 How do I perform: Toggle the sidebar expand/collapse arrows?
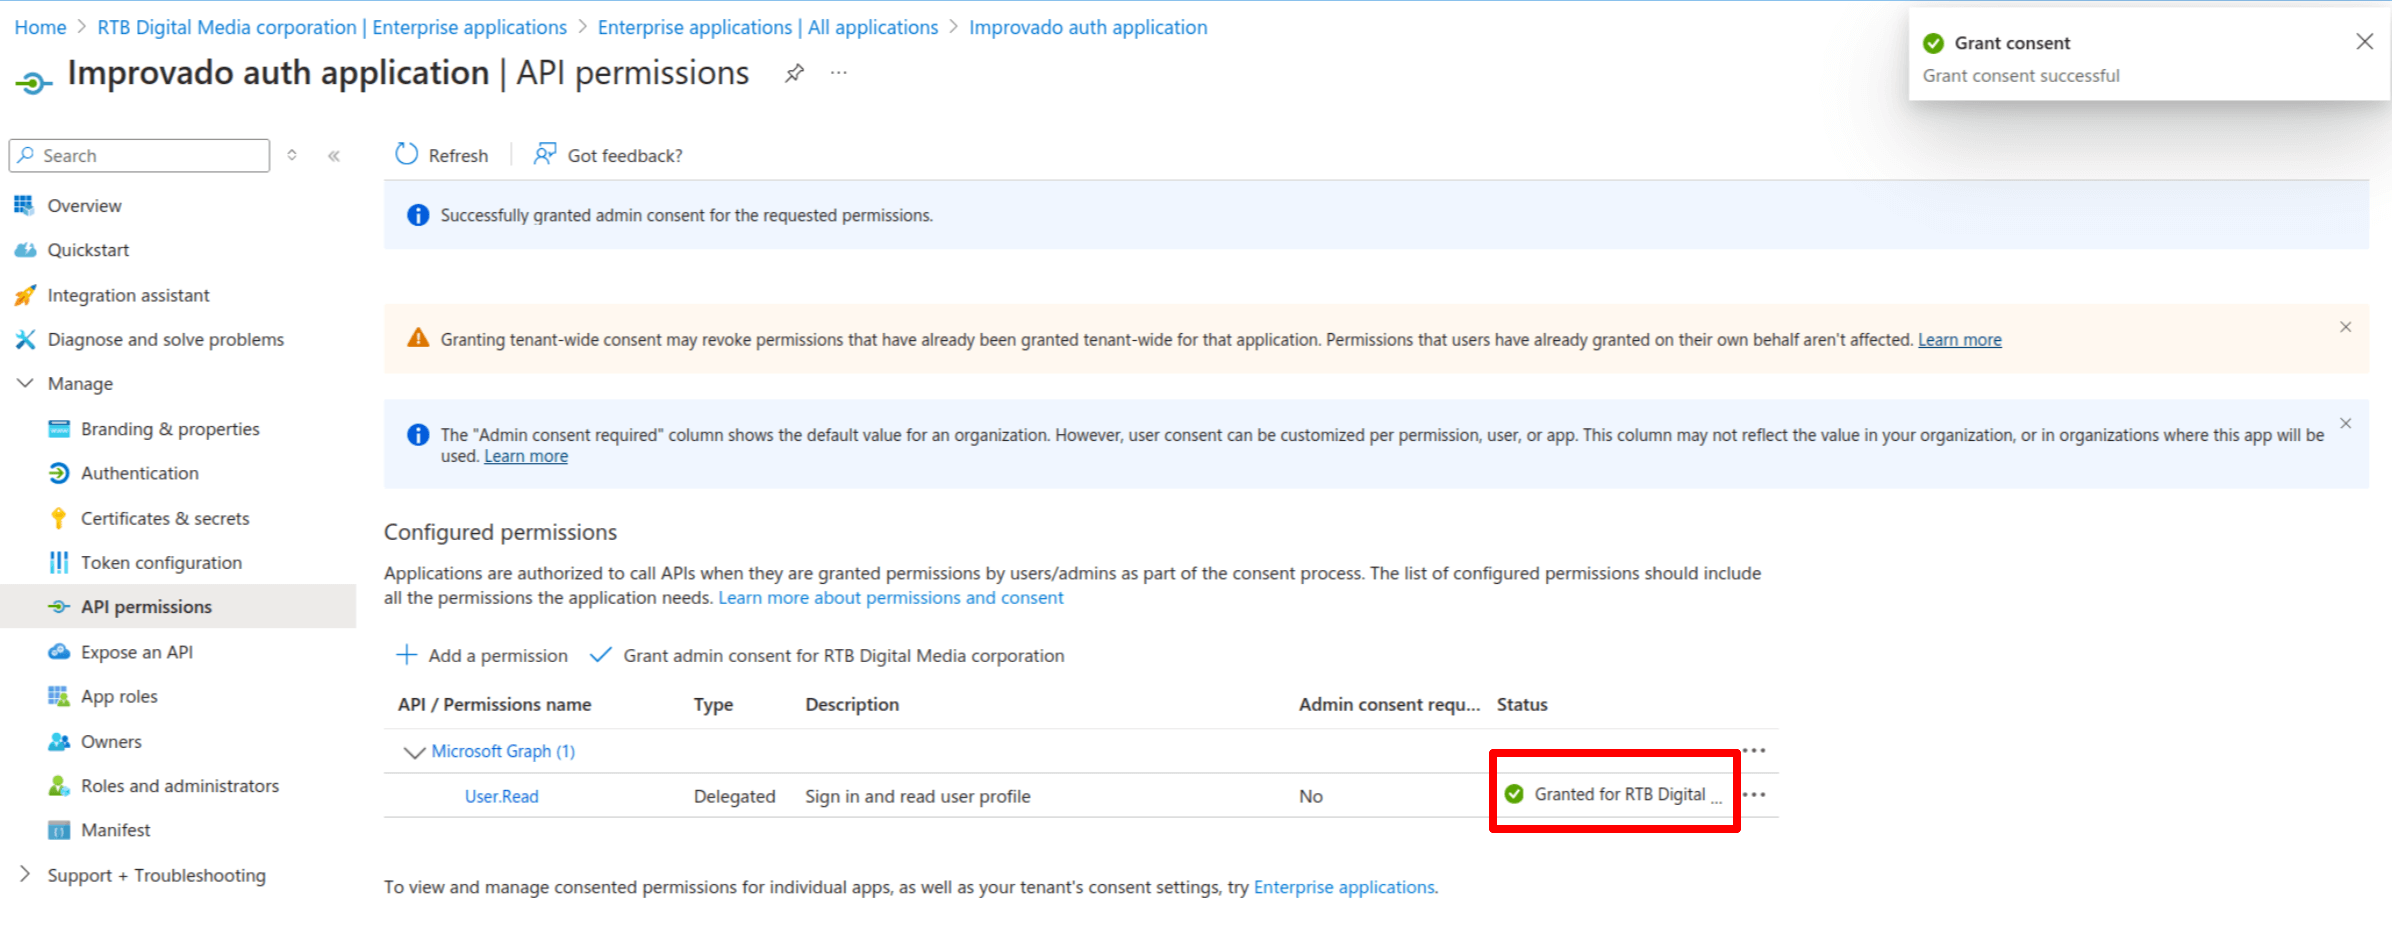pos(292,155)
